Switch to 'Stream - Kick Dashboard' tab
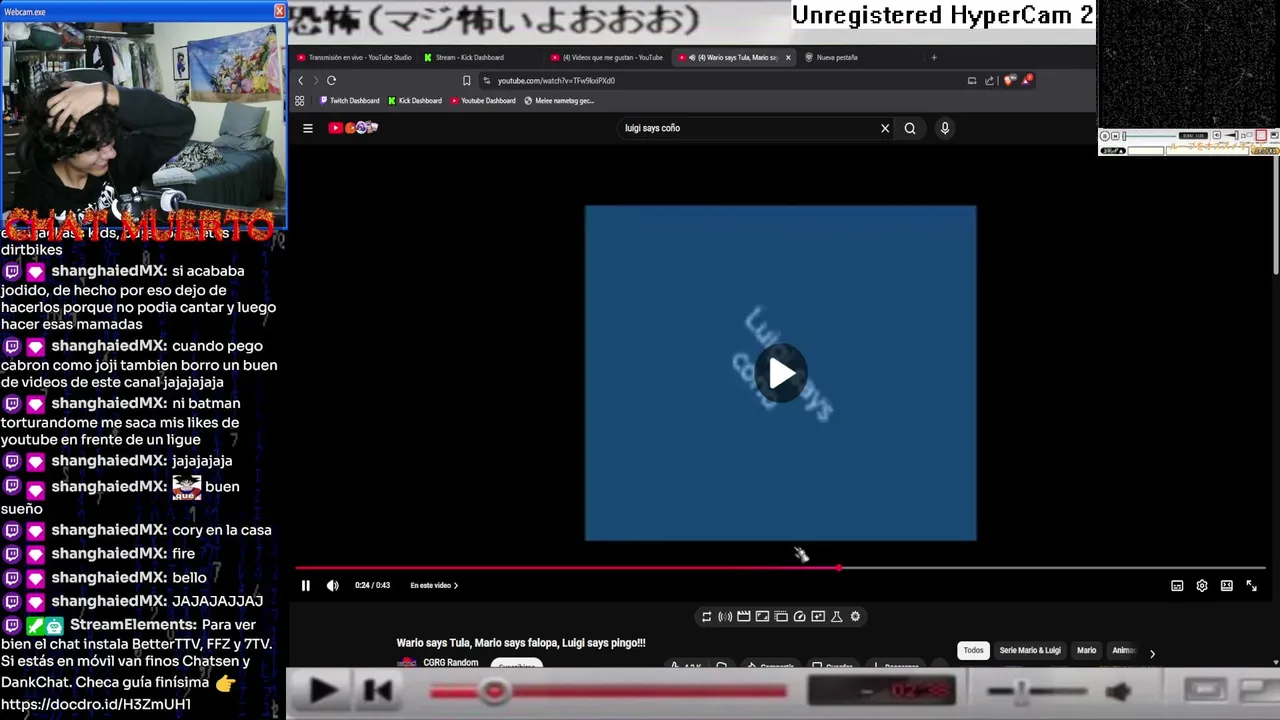 tap(464, 58)
